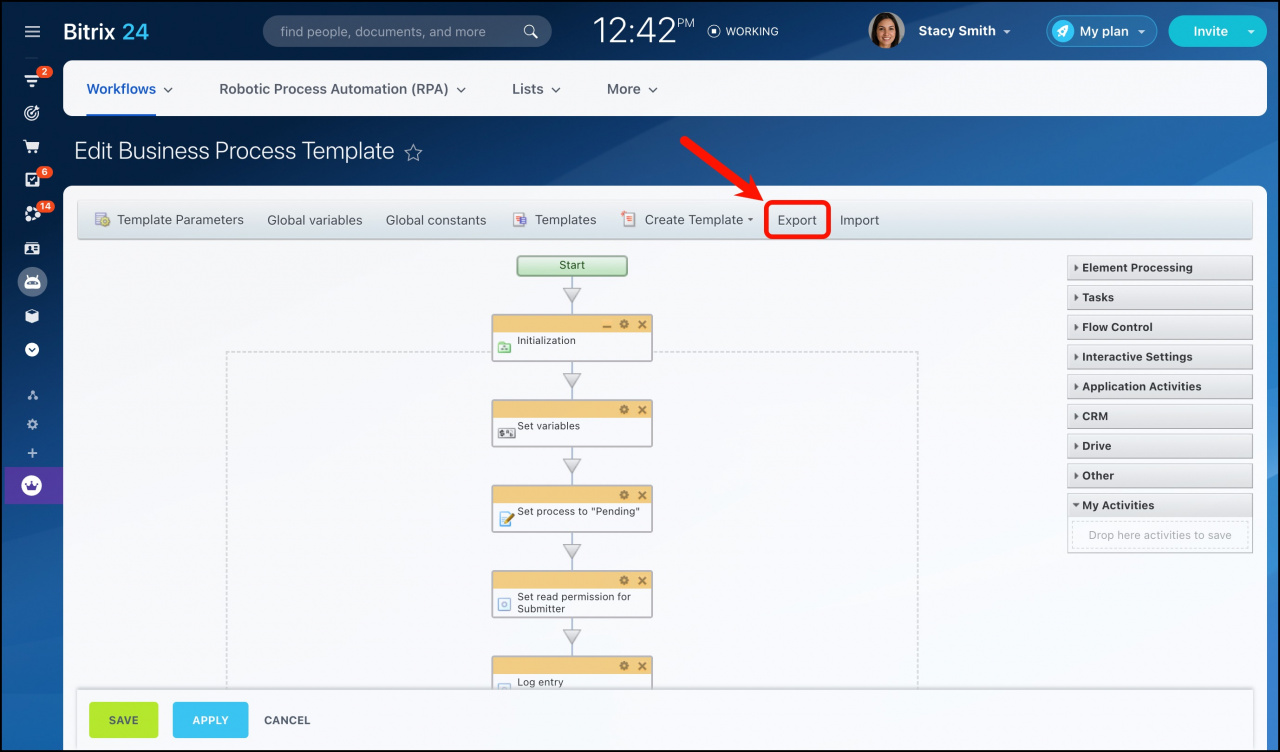The height and width of the screenshot is (752, 1280).
Task: Expand the Other activity group
Action: coord(1160,476)
